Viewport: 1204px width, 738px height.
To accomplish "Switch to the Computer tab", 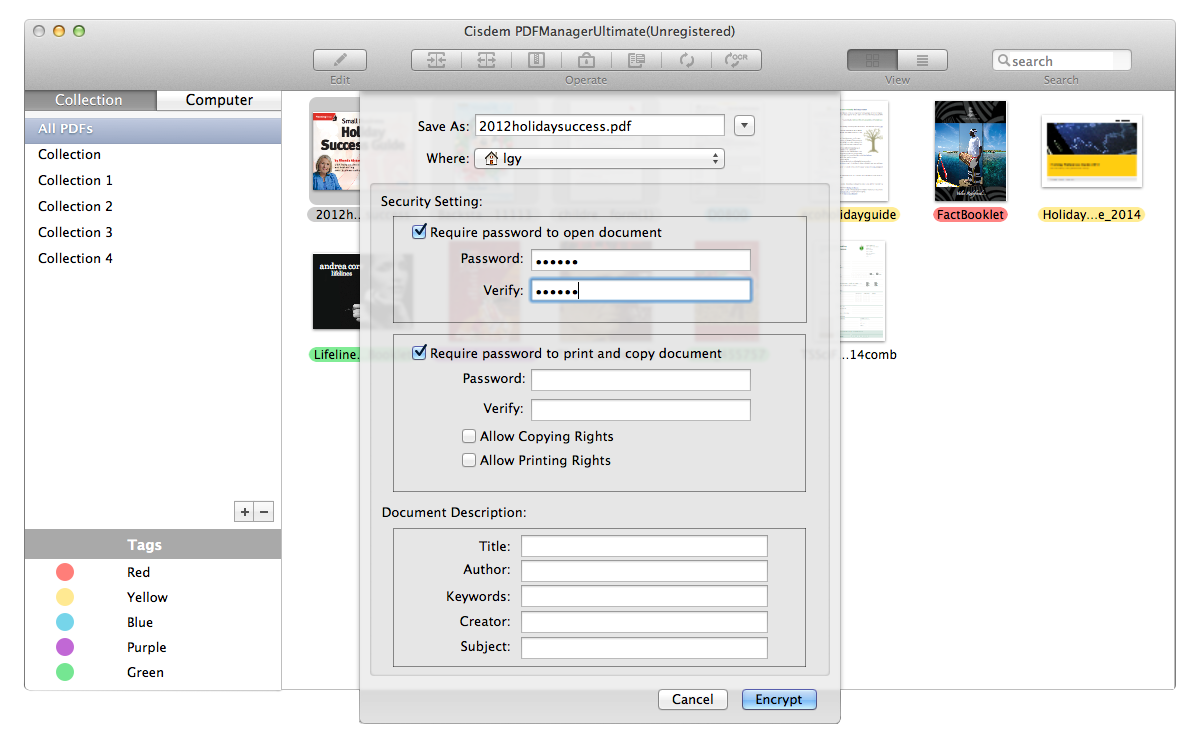I will (x=219, y=100).
